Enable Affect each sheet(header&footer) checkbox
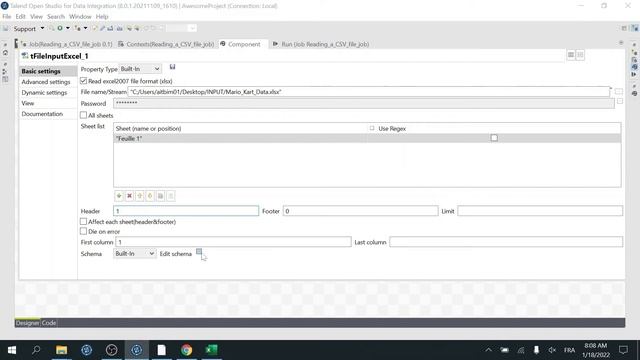Image resolution: width=640 pixels, height=360 pixels. (x=84, y=221)
